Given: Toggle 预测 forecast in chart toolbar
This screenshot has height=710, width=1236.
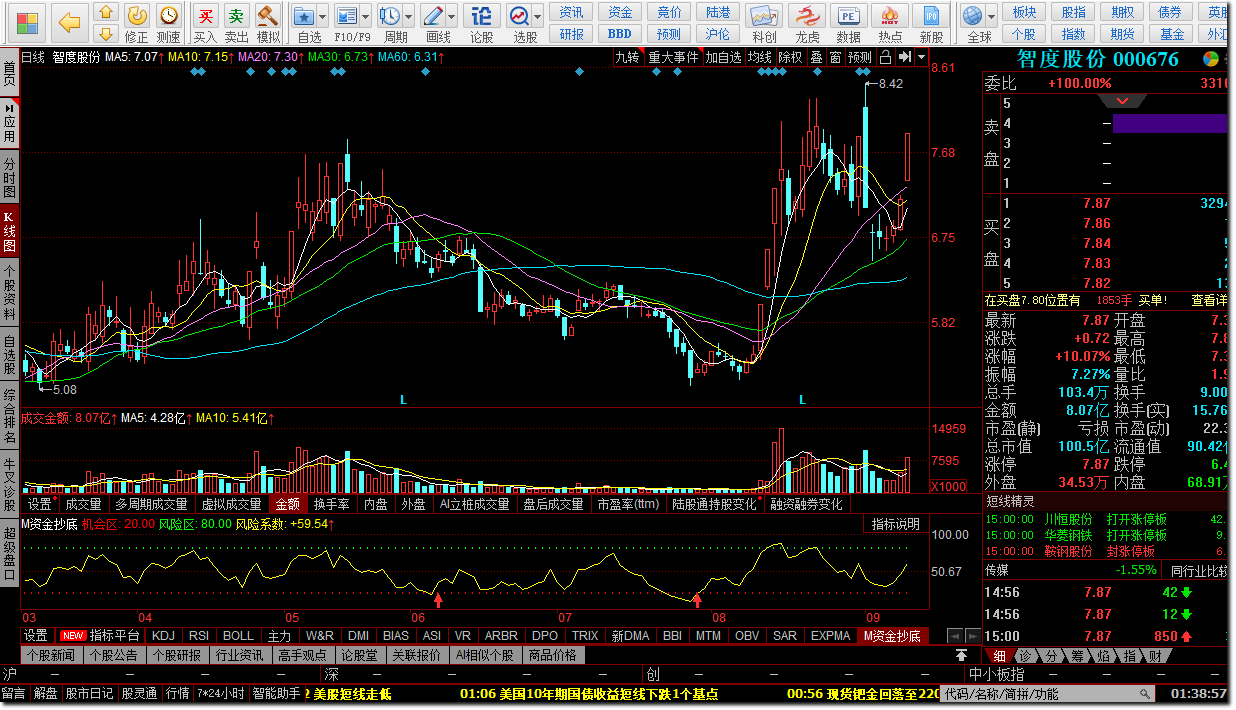Looking at the screenshot, I should 860,57.
